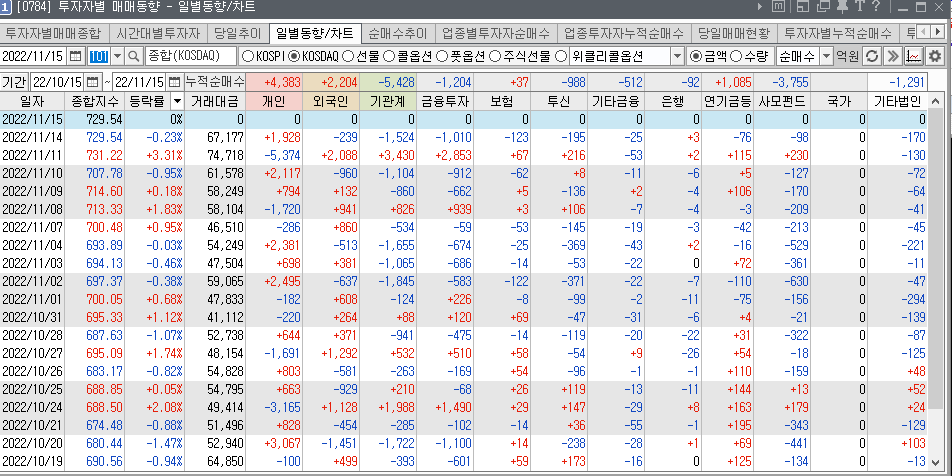This screenshot has width=952, height=476.
Task: Open the 위클리콜옵션 dropdown arrow
Action: click(679, 56)
